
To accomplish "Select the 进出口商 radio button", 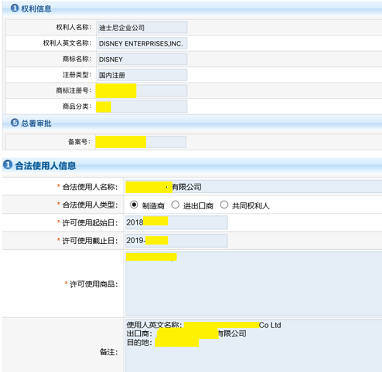I will pos(175,205).
